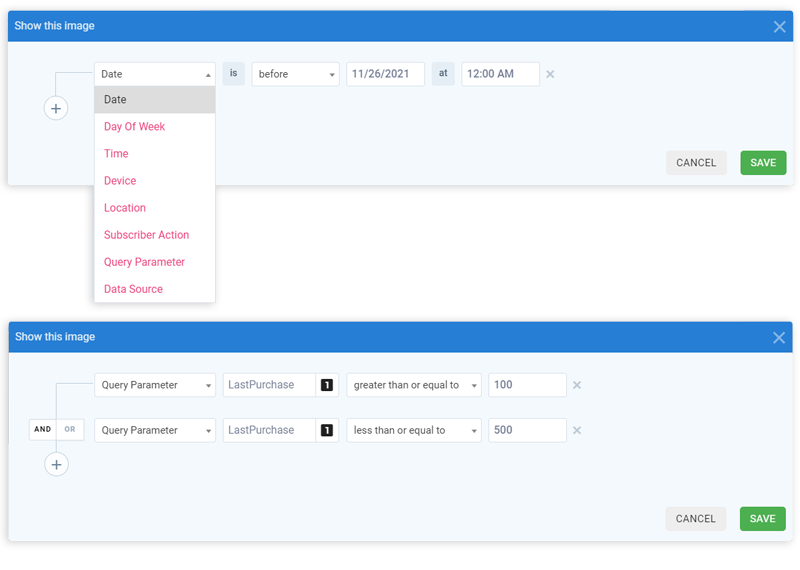Expand 'less than or equal to' operator dropdown
The image size is (800, 570).
[x=413, y=430]
